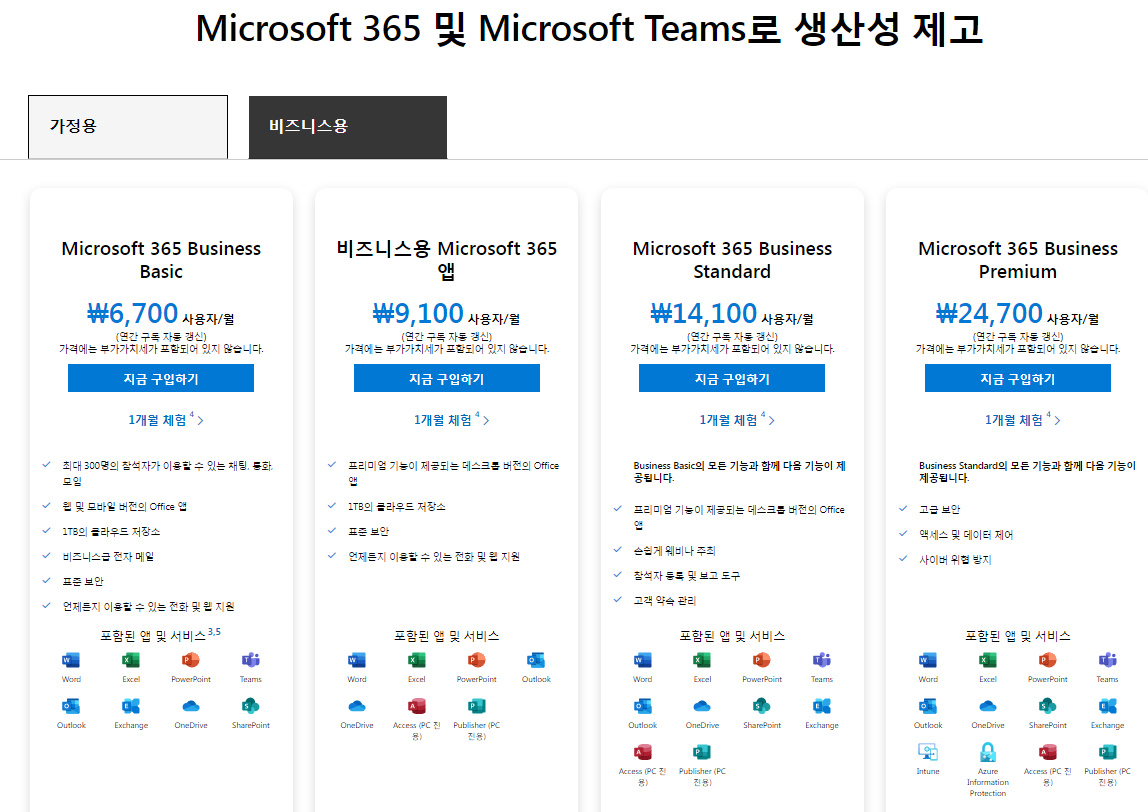Click Publisher icon in 비즈니스용 Microsoft 365 앱 card
Screen dimensions: 1148x812
coord(477,707)
